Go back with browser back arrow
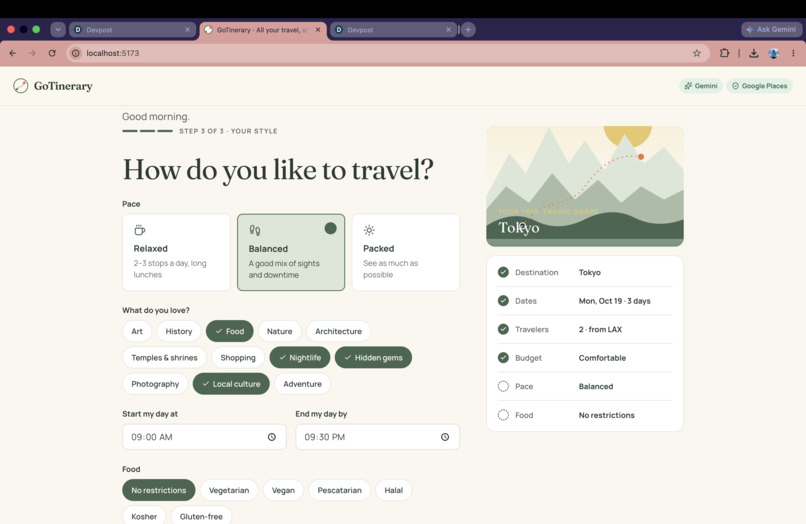The height and width of the screenshot is (524, 806). [13, 53]
